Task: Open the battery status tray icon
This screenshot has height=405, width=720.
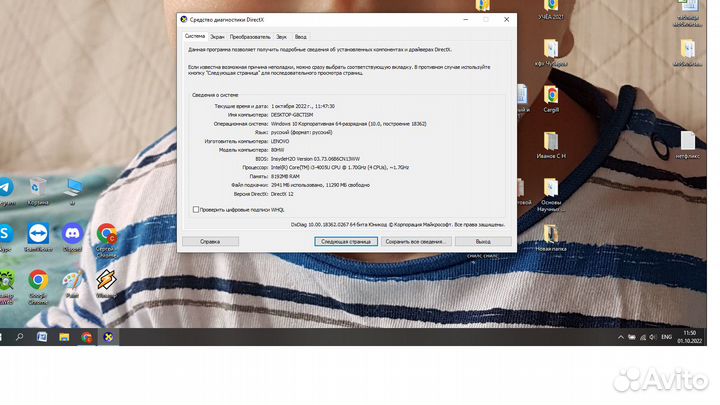Action: [632, 337]
